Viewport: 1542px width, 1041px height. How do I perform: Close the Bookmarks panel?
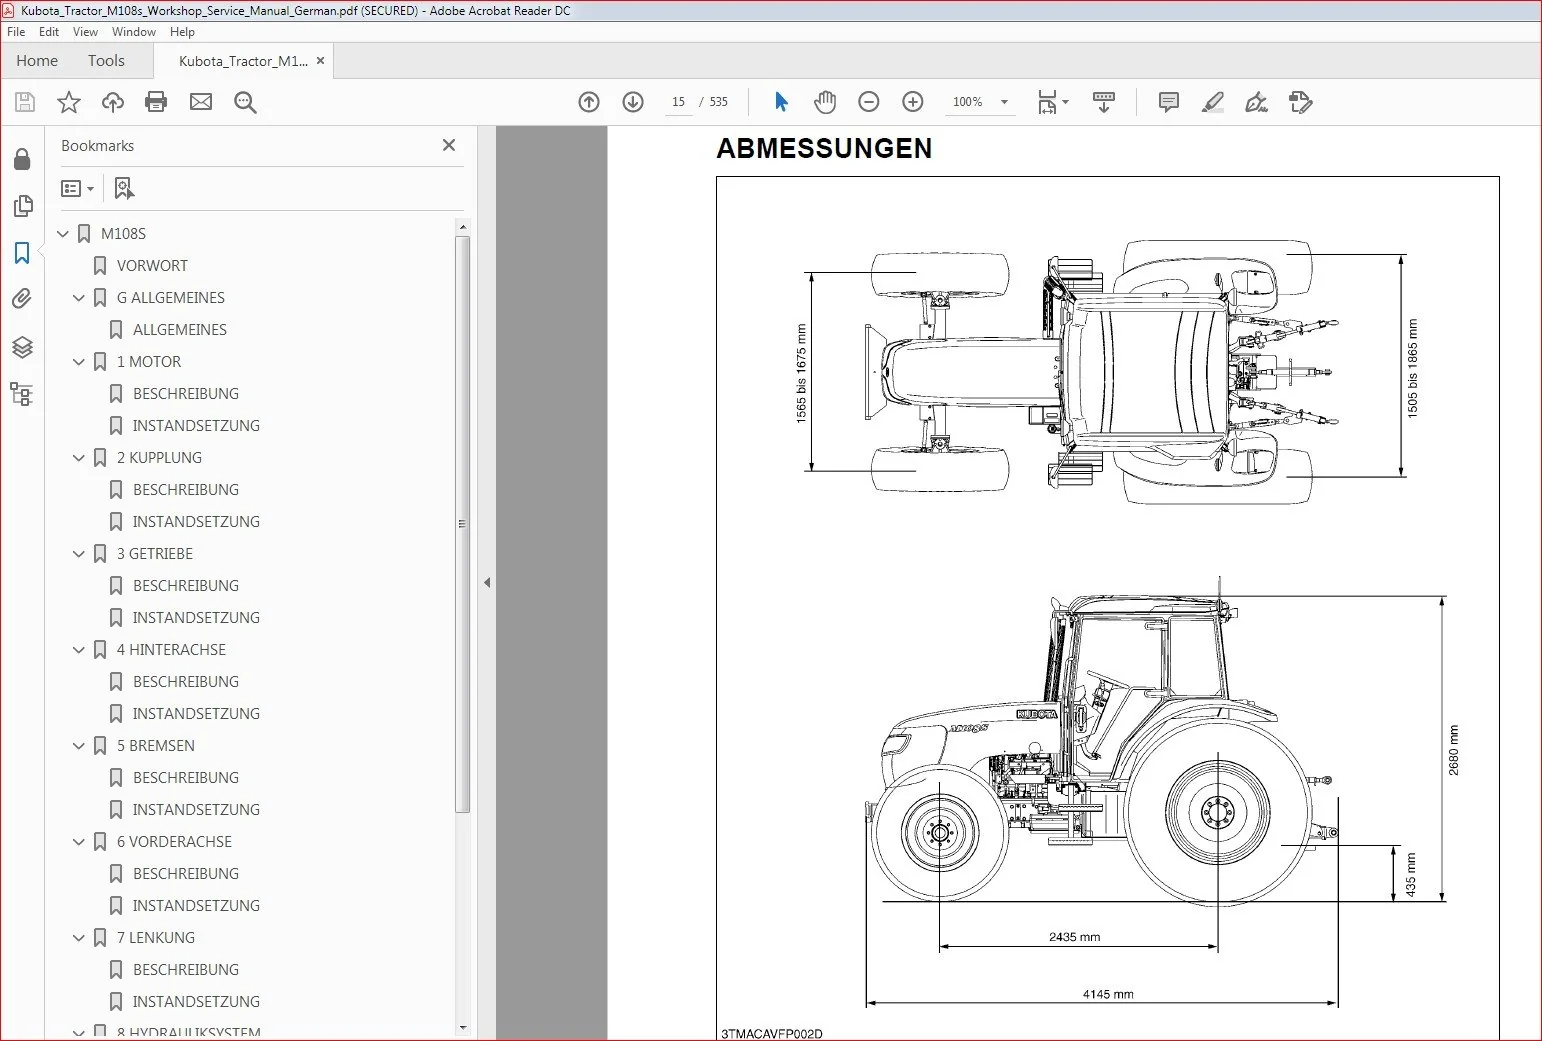point(449,145)
